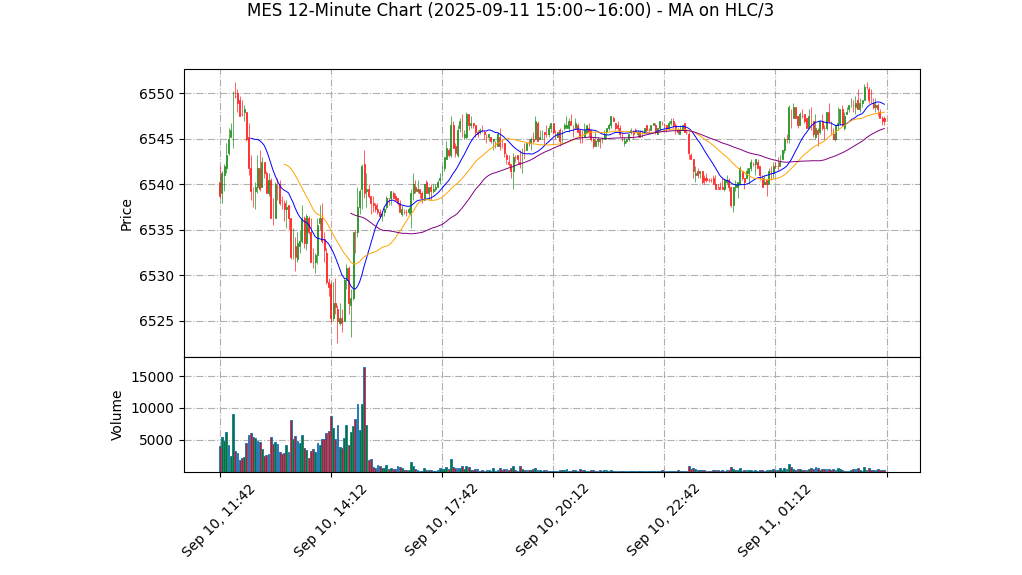The width and height of the screenshot is (1022, 575).
Task: Click the 6545 price axis label
Action: point(156,140)
